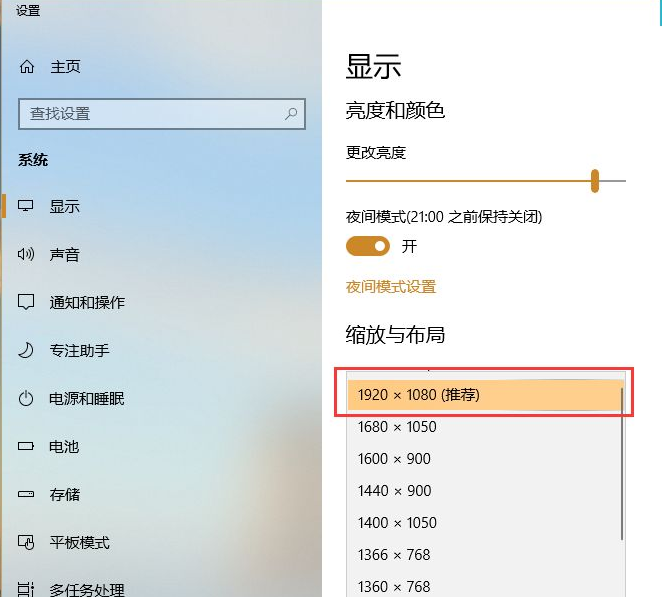Click the 平板模式 tablet icon
Screen dimensions: 662x597
[x=27, y=543]
